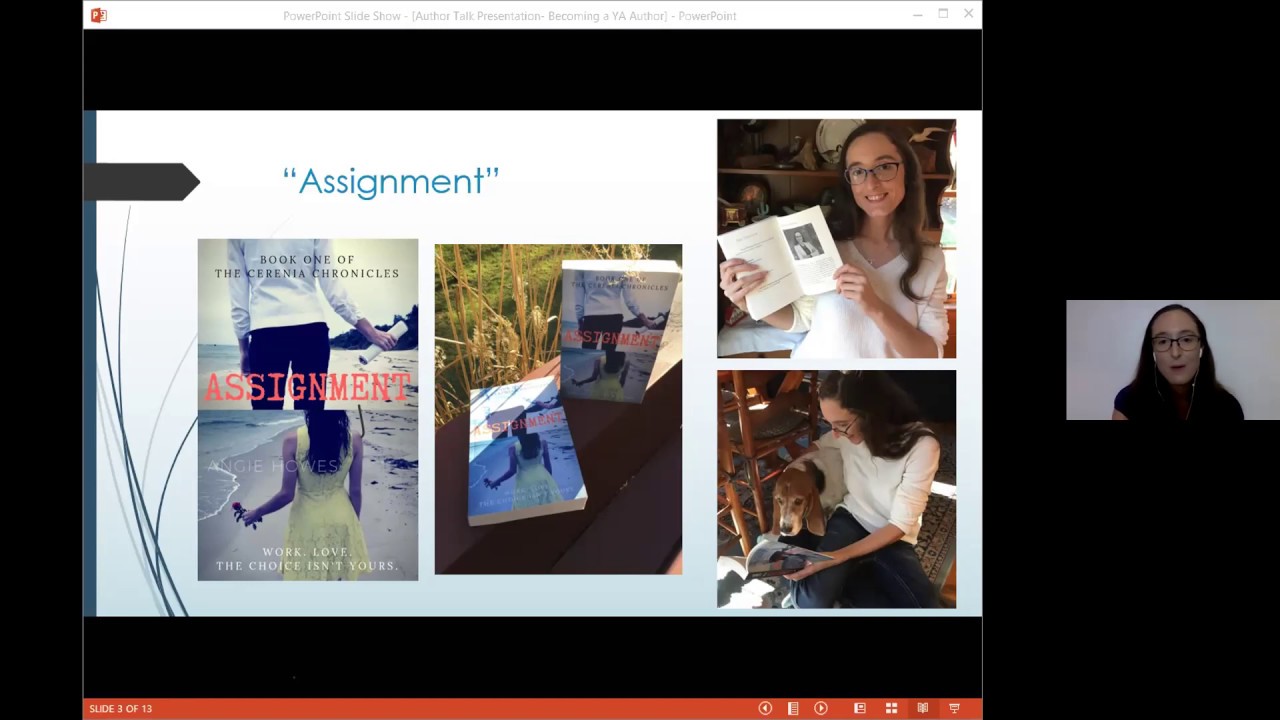Click the 'Slide 3 of 13' status text
1280x720 pixels.
[x=120, y=709]
